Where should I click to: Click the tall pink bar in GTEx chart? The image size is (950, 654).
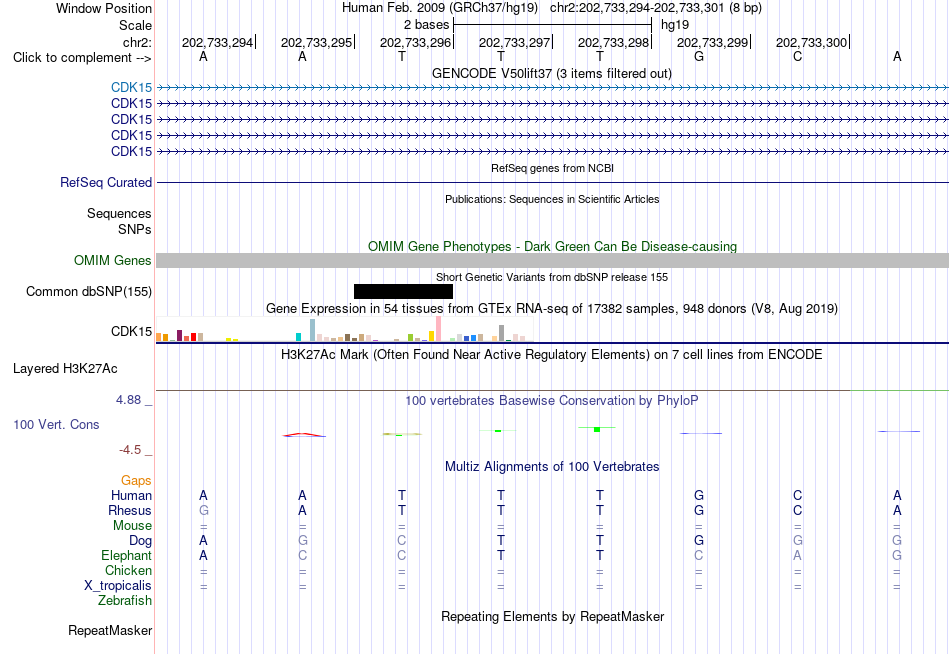point(438,329)
